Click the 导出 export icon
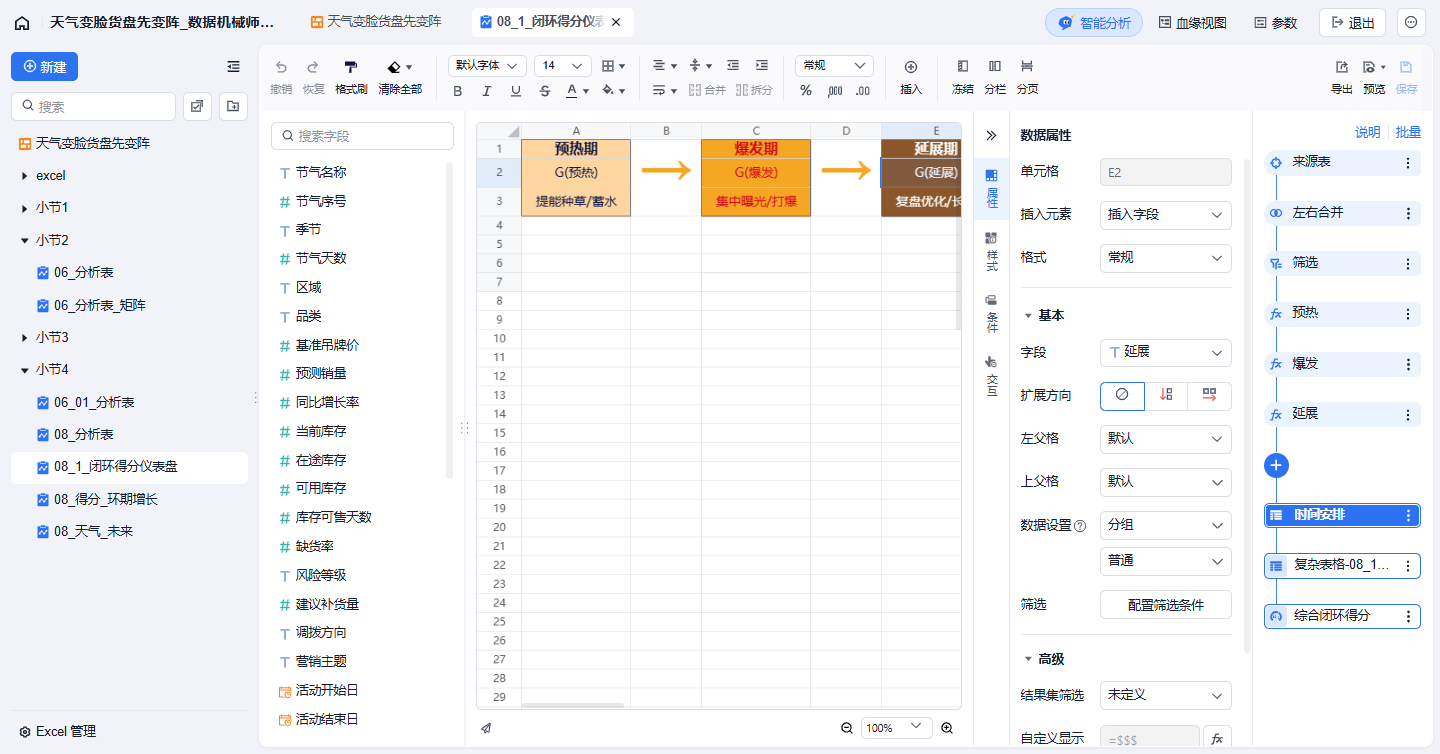Screen dimensions: 1440x754 point(1342,67)
